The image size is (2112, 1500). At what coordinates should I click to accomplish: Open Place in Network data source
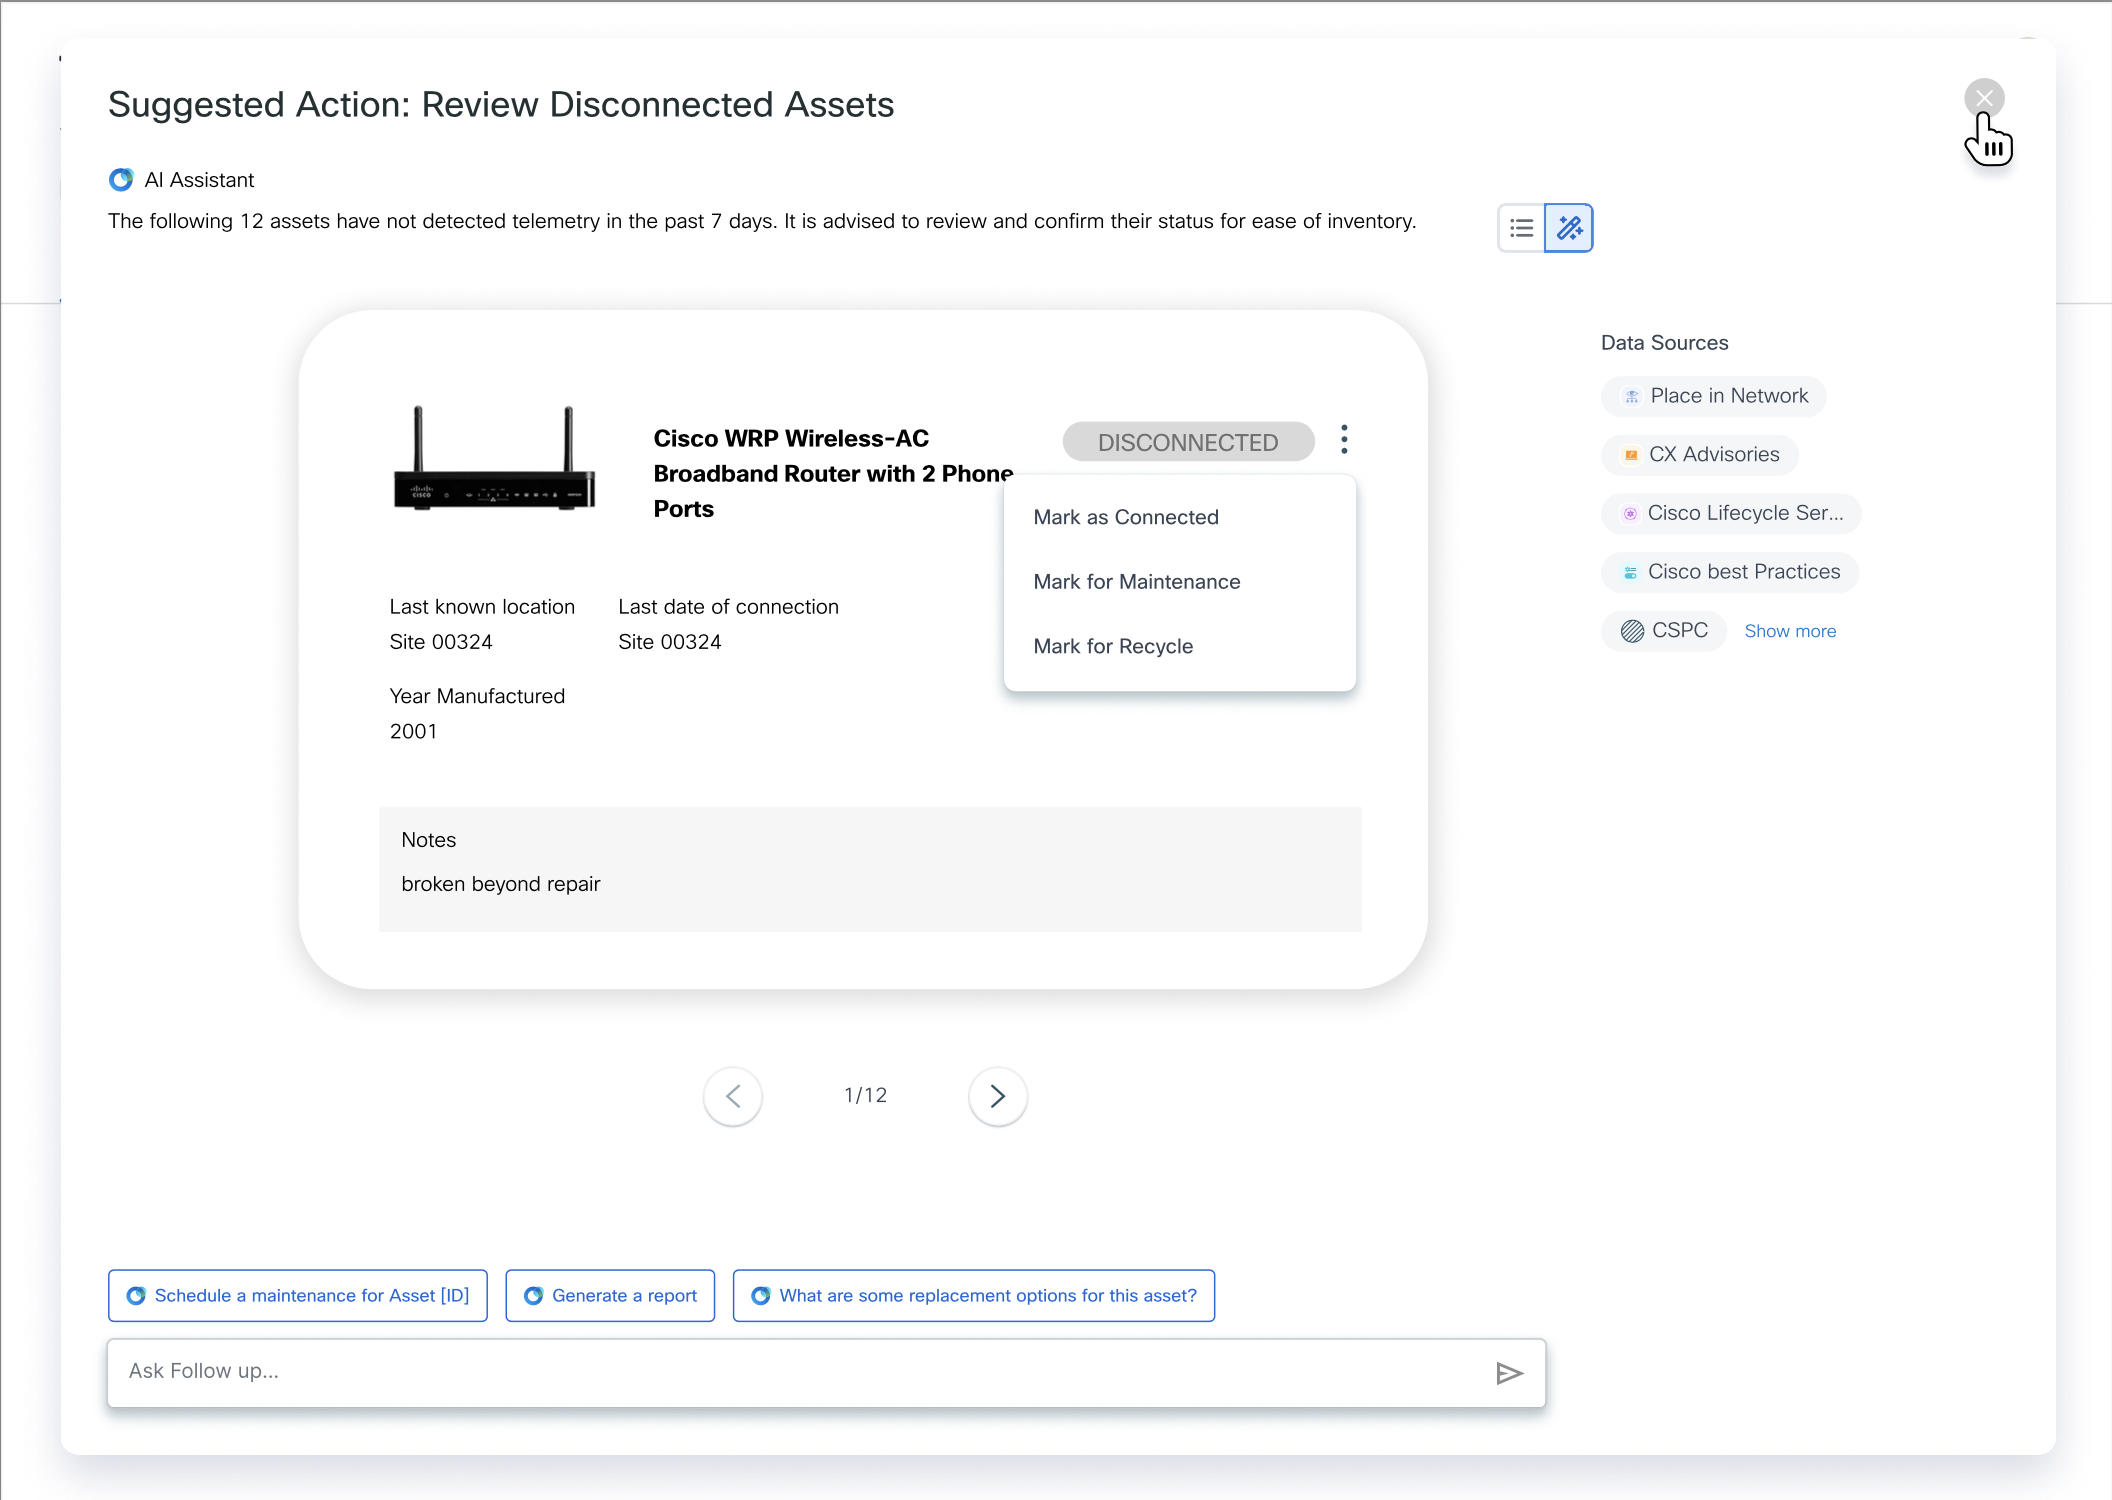pyautogui.click(x=1714, y=396)
